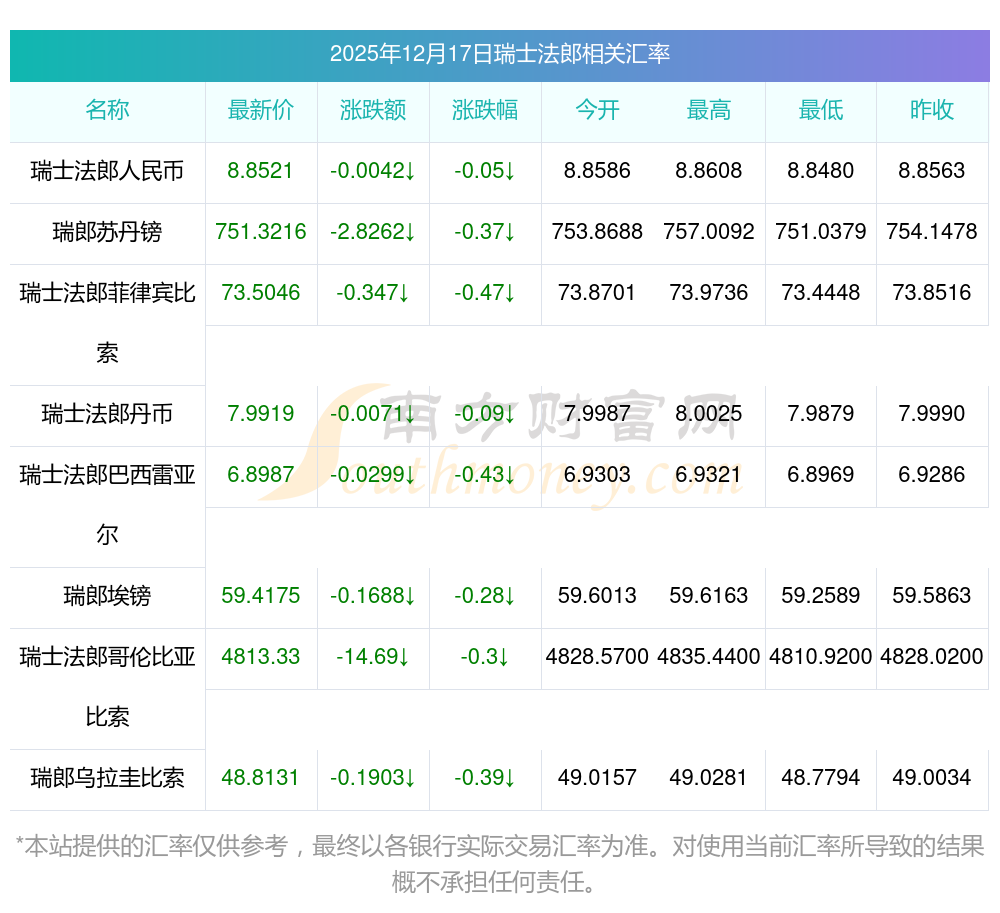Select the 最高 column header
The width and height of the screenshot is (1000, 913).
pyautogui.click(x=709, y=110)
